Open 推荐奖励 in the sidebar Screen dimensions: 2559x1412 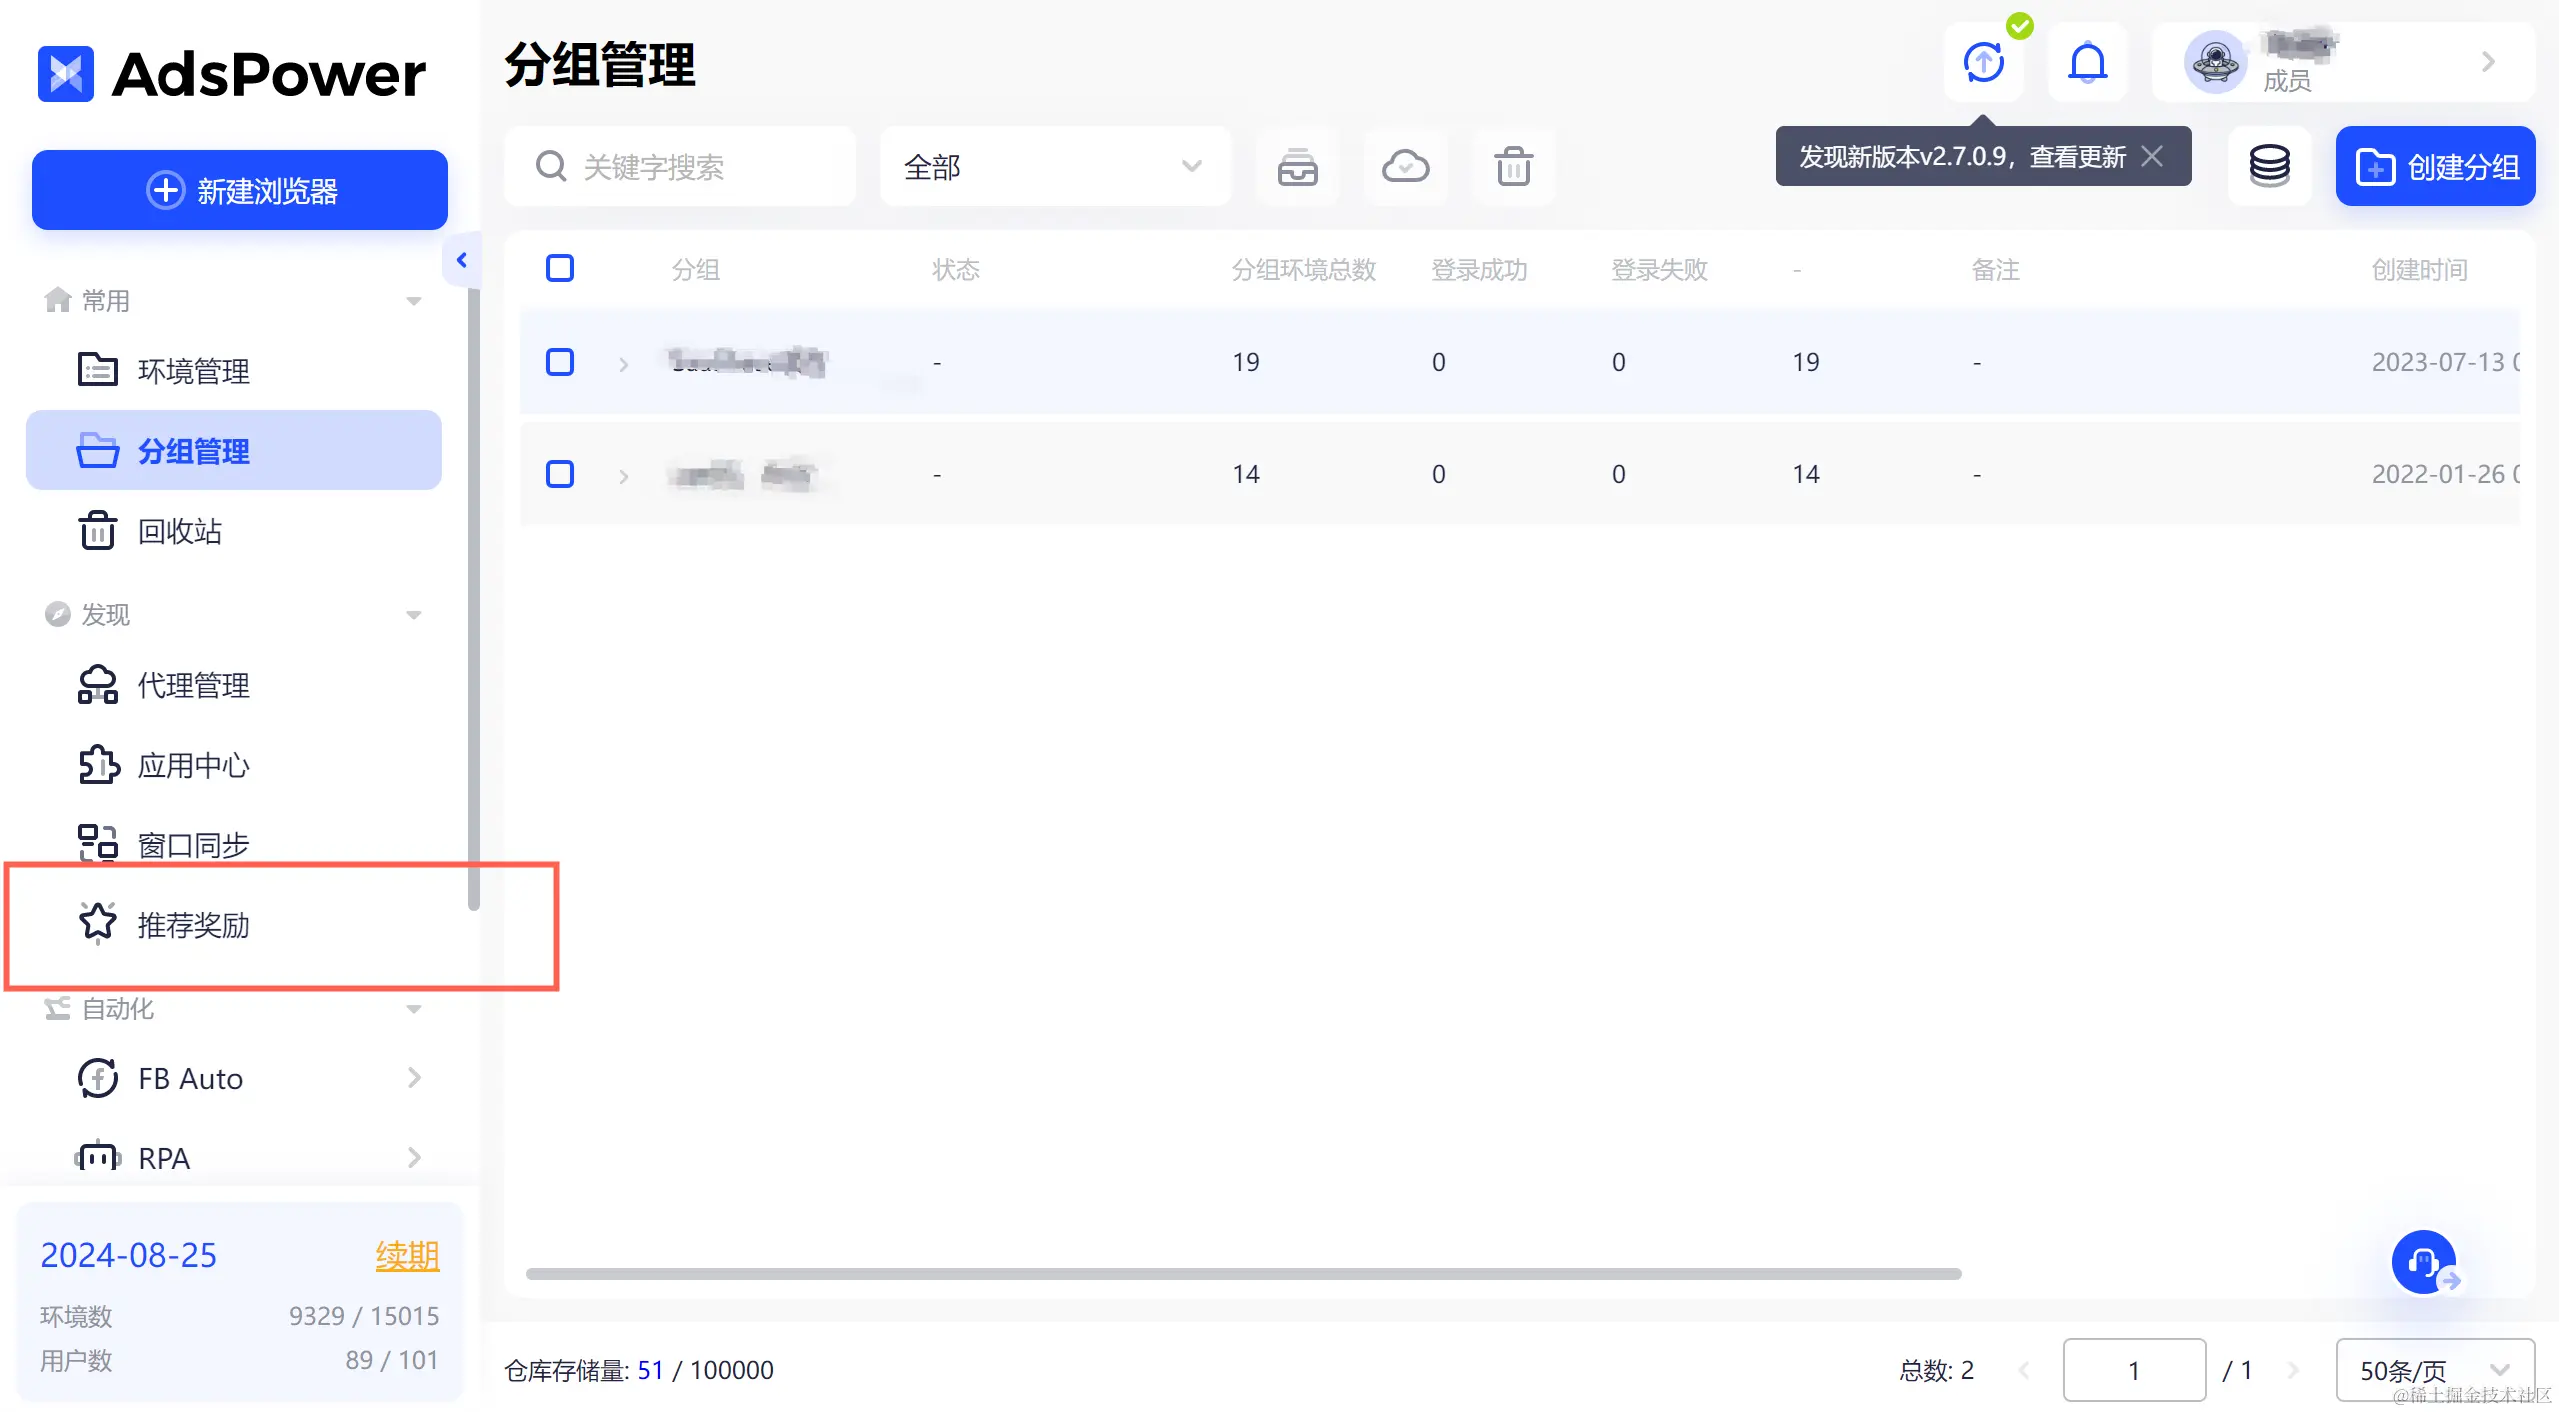coord(196,925)
